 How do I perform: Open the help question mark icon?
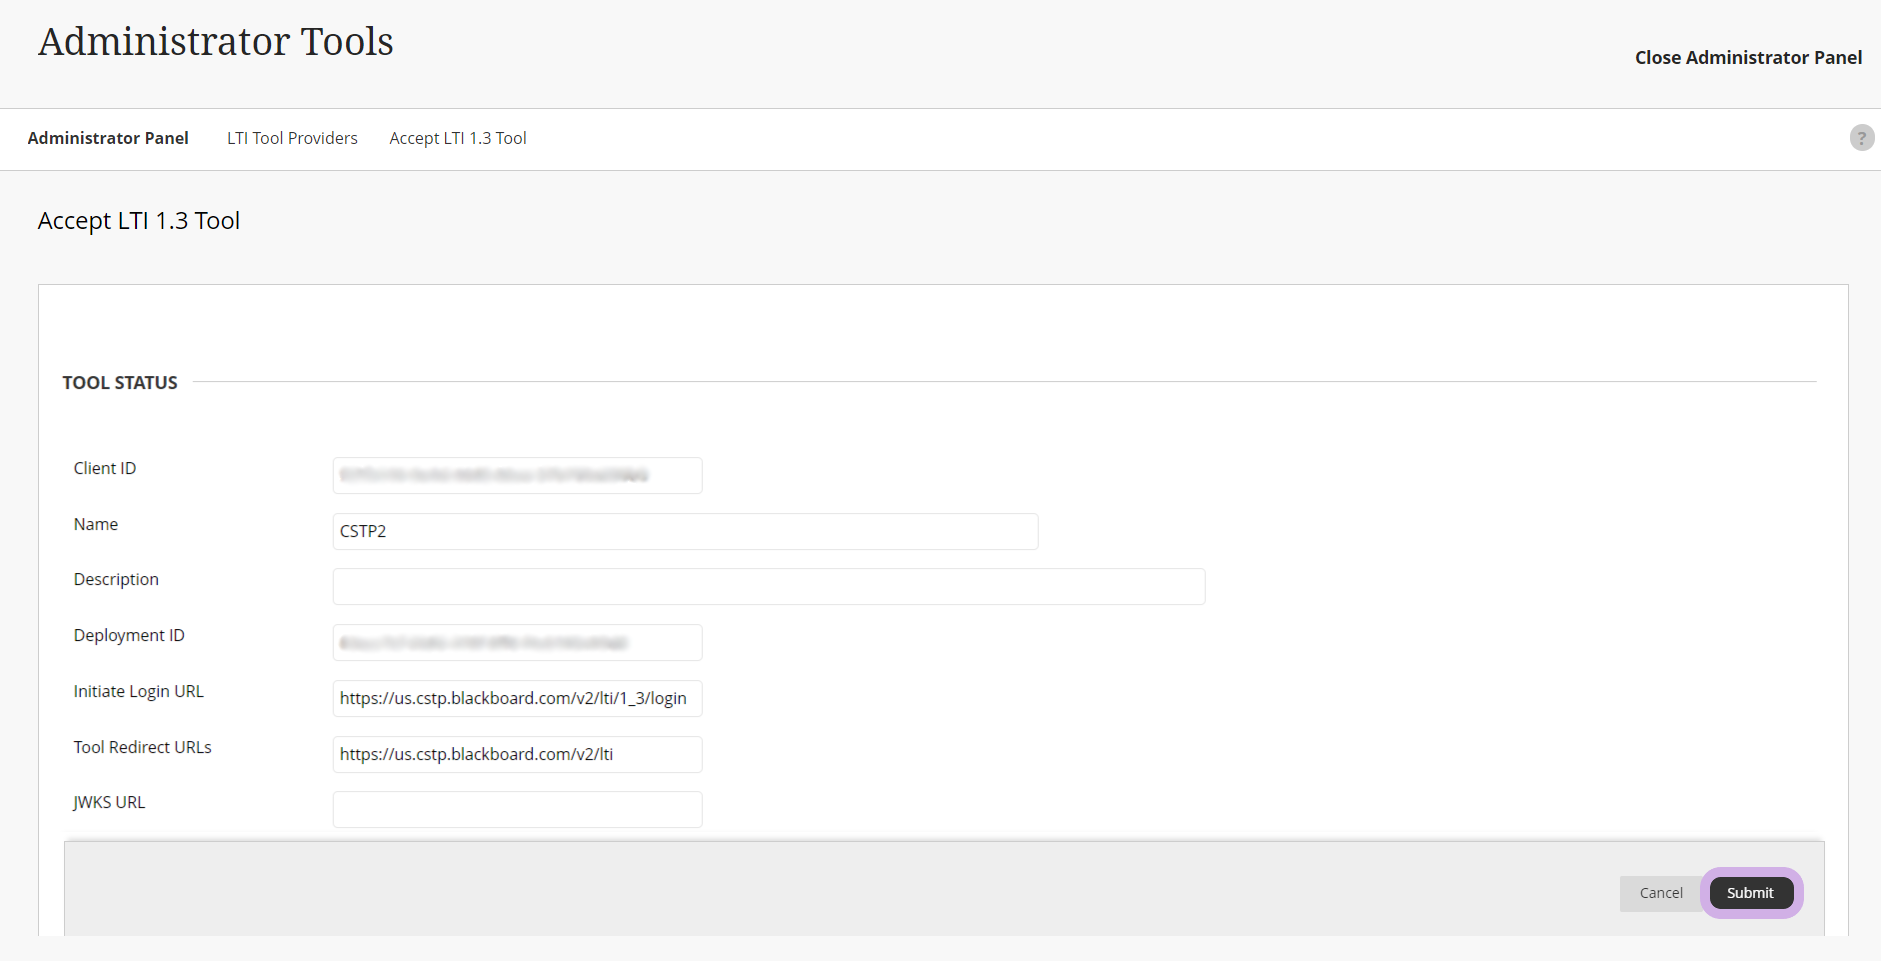click(x=1861, y=138)
